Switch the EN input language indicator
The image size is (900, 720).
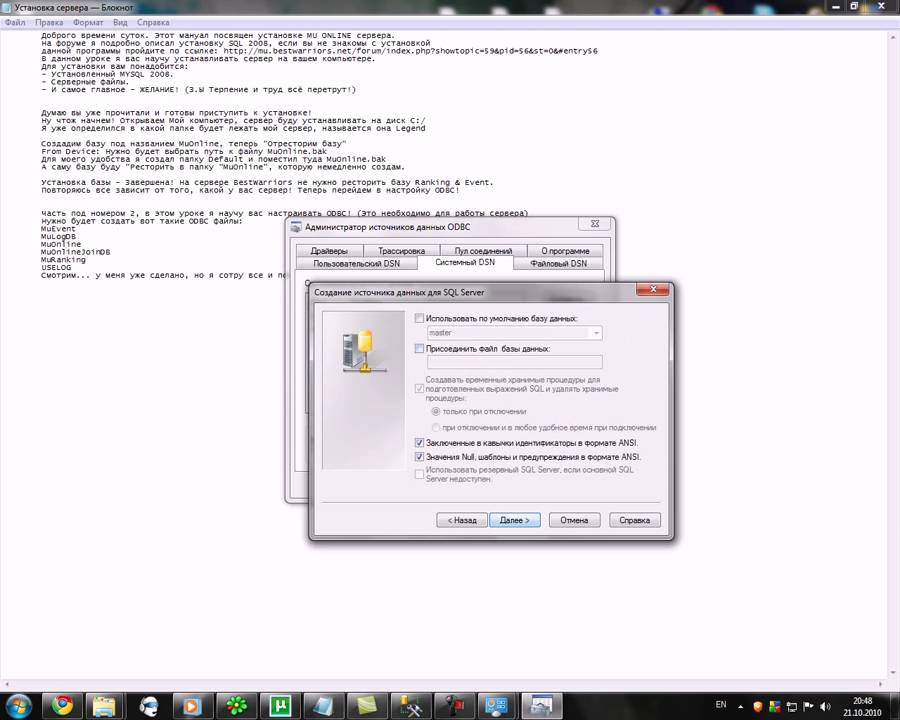tap(721, 704)
